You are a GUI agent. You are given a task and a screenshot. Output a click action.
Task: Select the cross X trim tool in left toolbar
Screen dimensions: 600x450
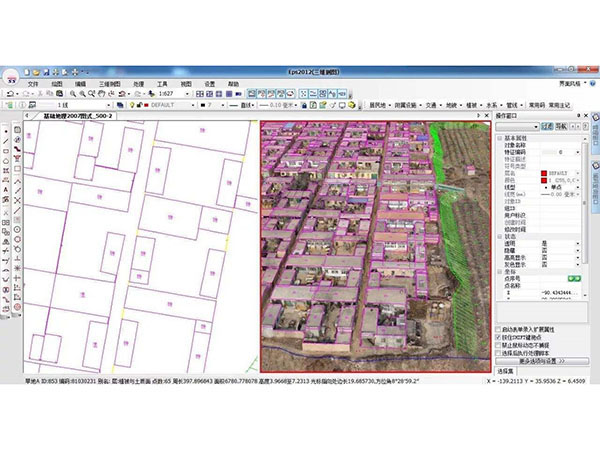tap(17, 200)
